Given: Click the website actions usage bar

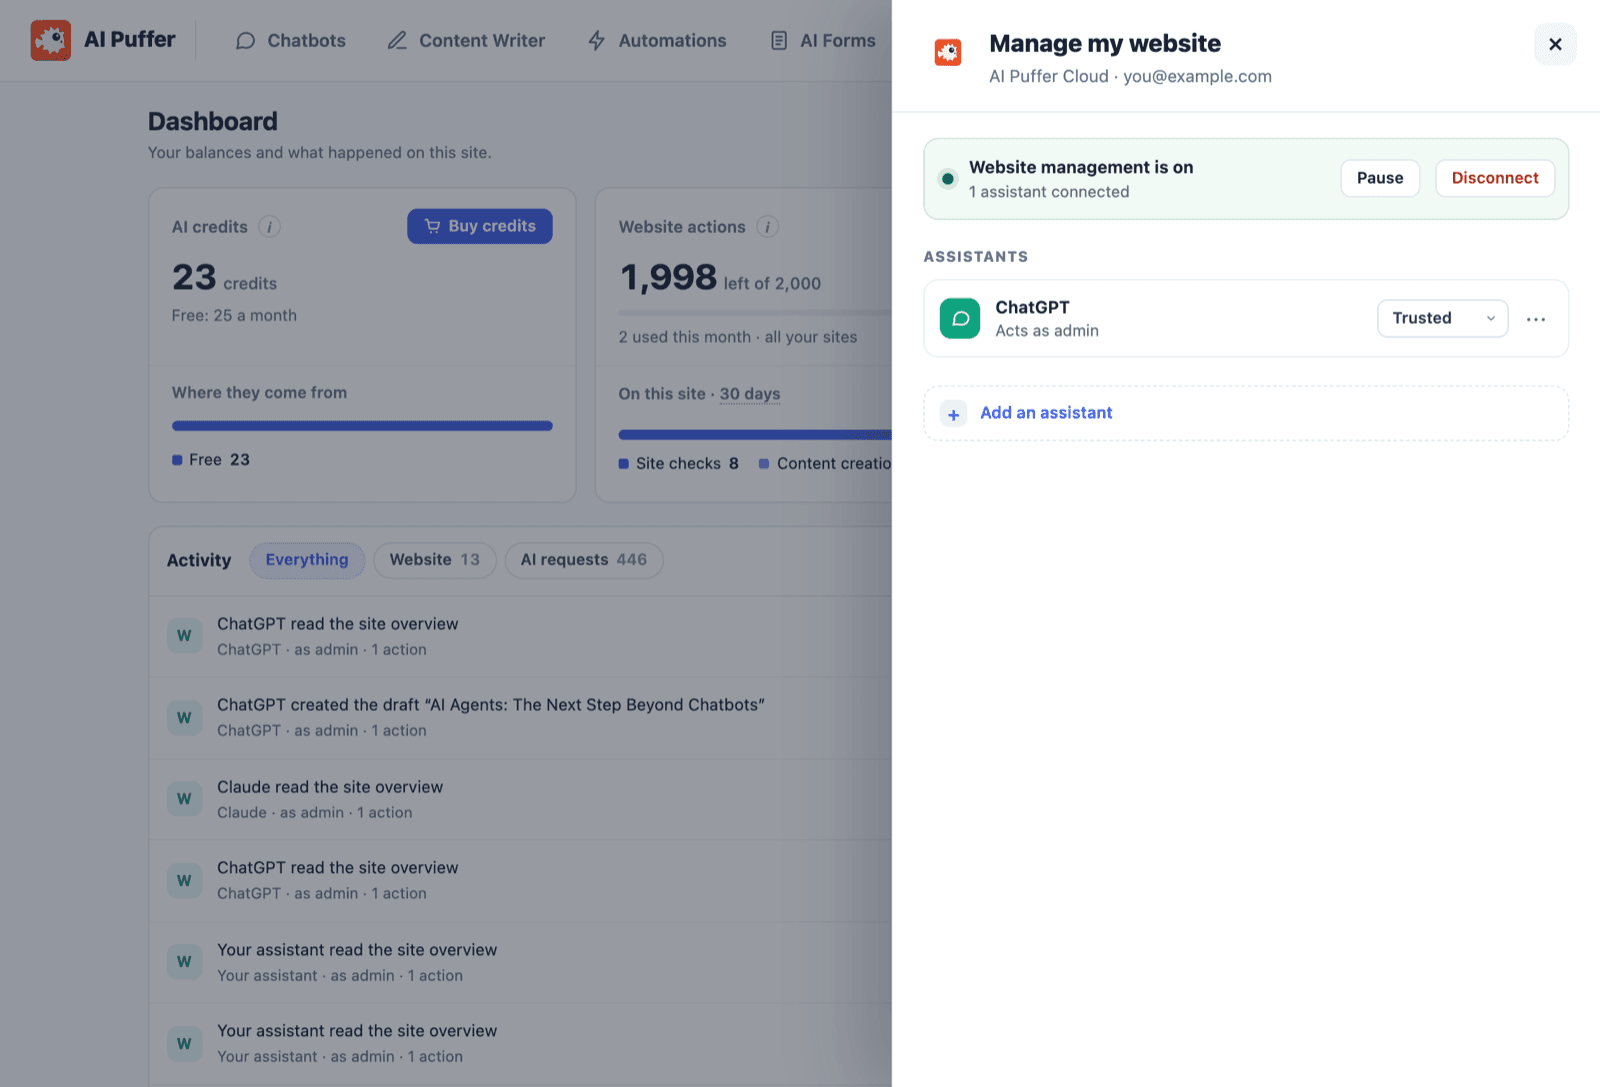Looking at the screenshot, I should 755,435.
